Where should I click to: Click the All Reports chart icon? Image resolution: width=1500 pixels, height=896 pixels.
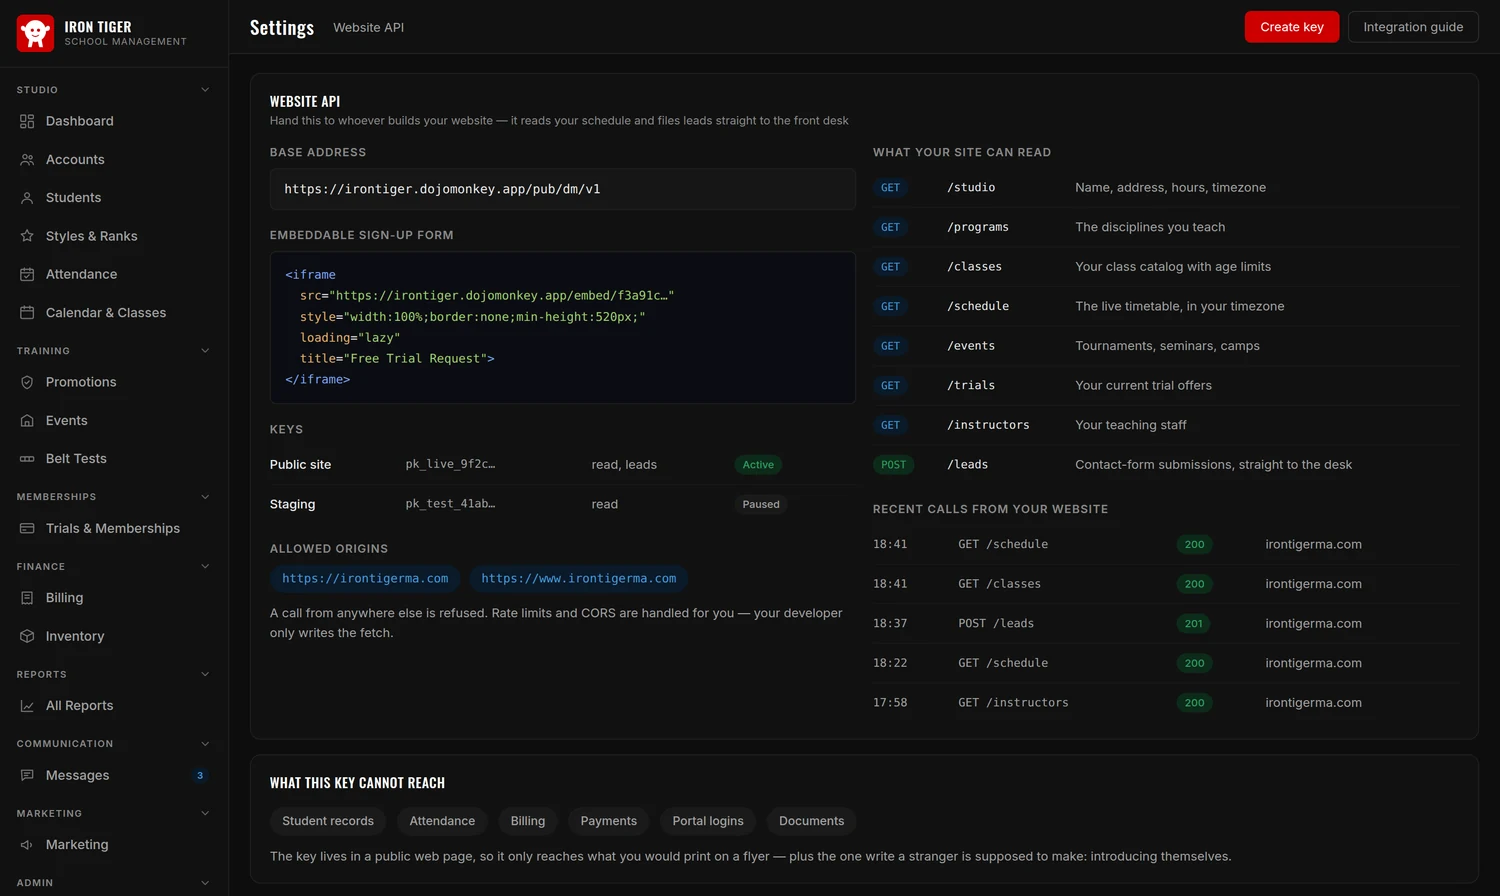(27, 706)
